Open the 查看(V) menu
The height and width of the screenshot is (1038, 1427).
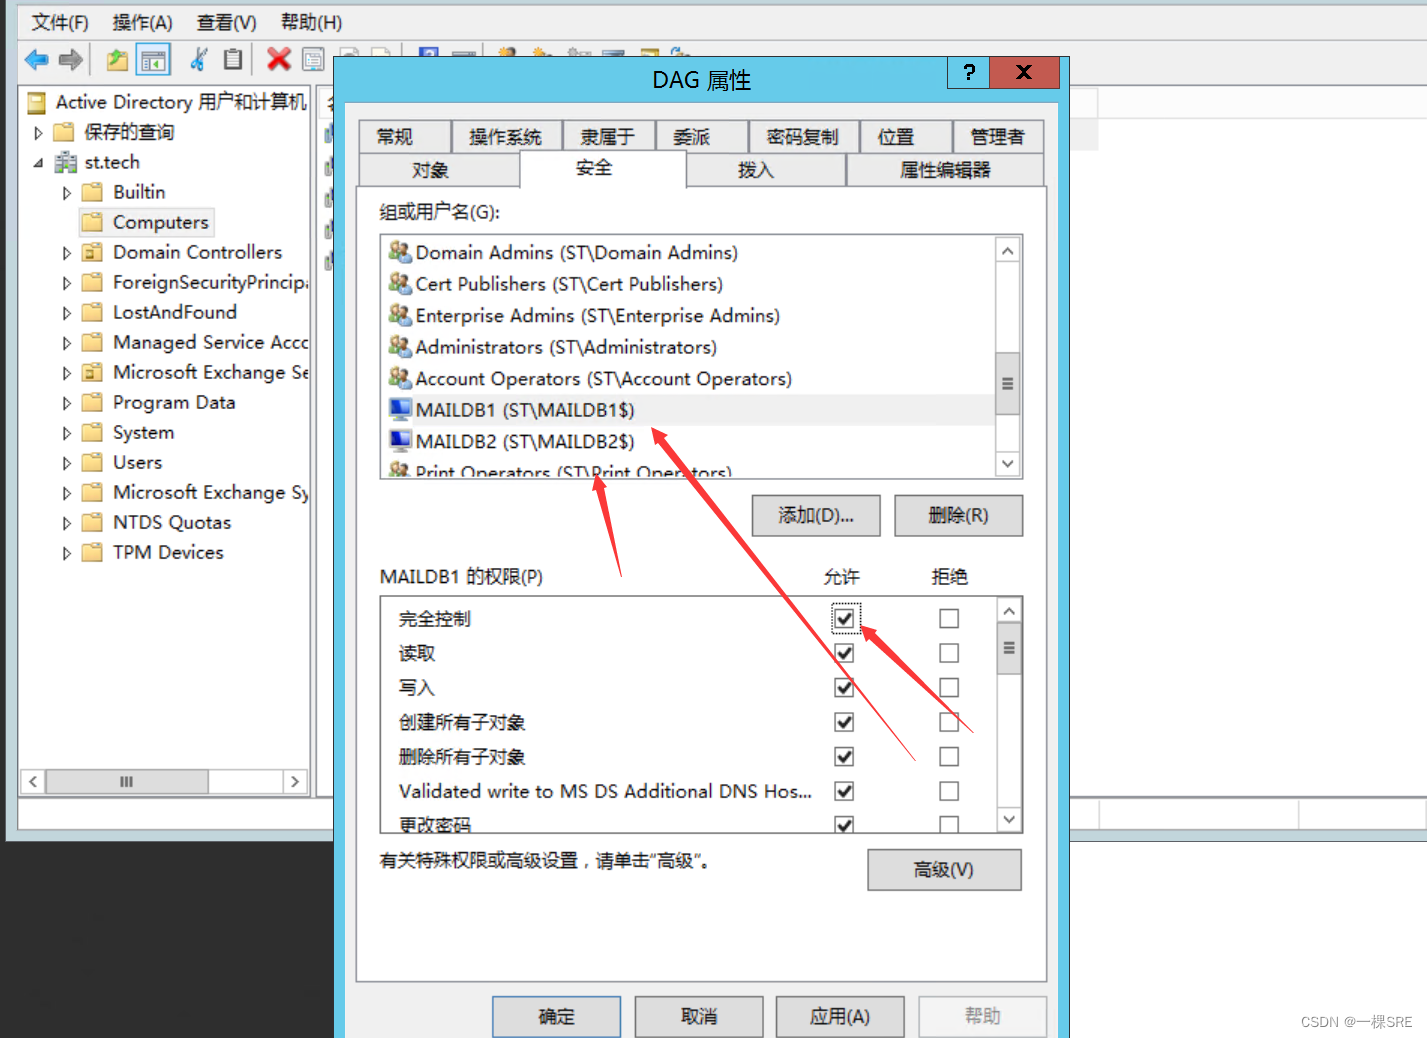point(227,22)
